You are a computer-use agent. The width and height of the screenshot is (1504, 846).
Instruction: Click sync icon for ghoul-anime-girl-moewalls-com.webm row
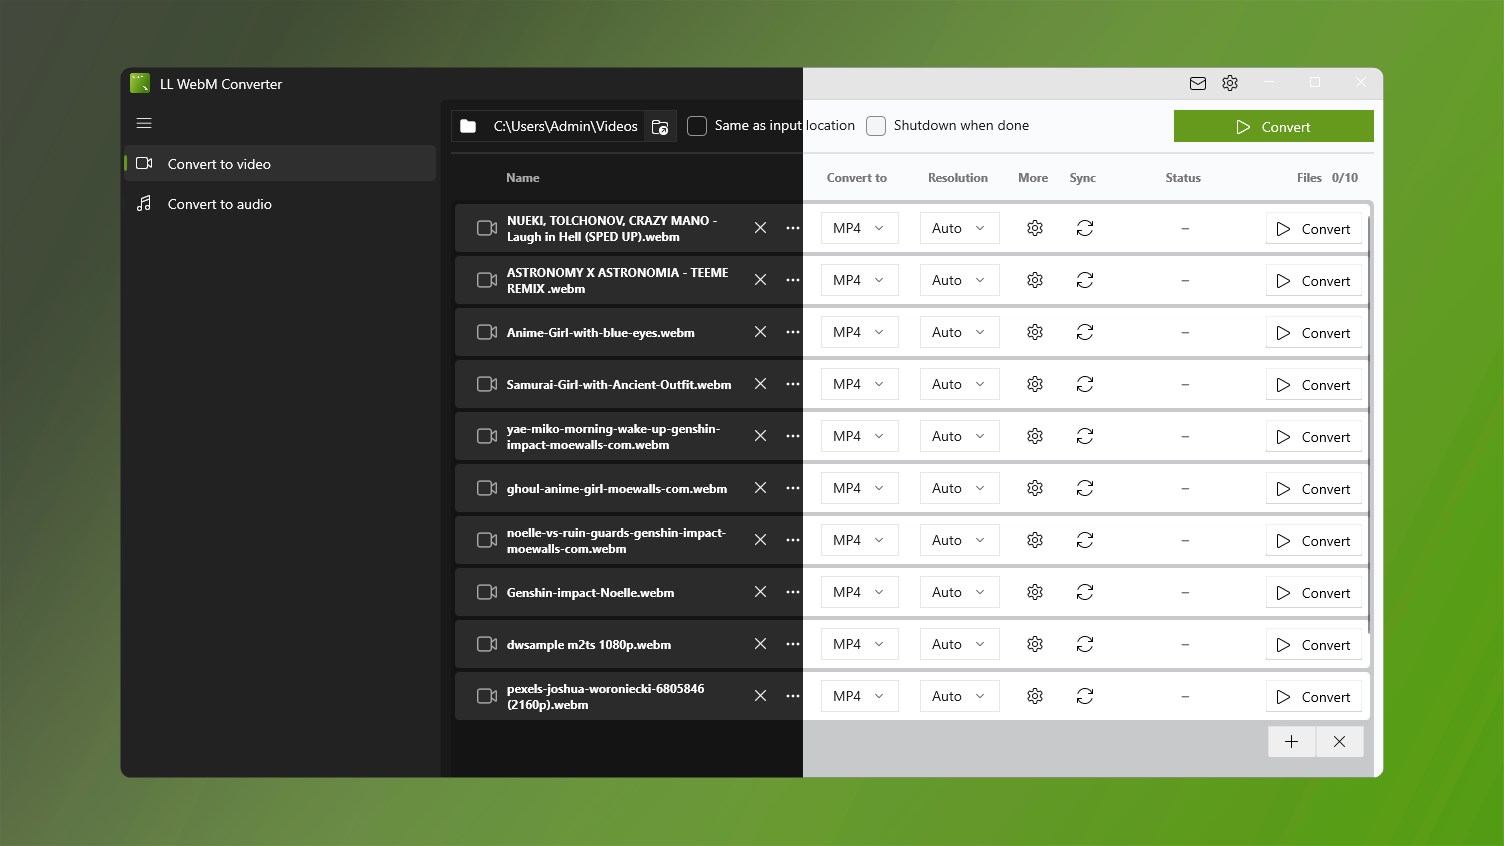[1085, 488]
